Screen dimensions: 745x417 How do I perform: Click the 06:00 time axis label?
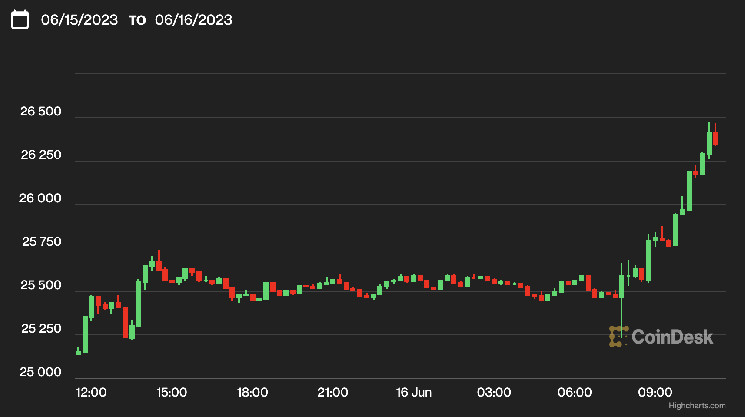pos(574,392)
